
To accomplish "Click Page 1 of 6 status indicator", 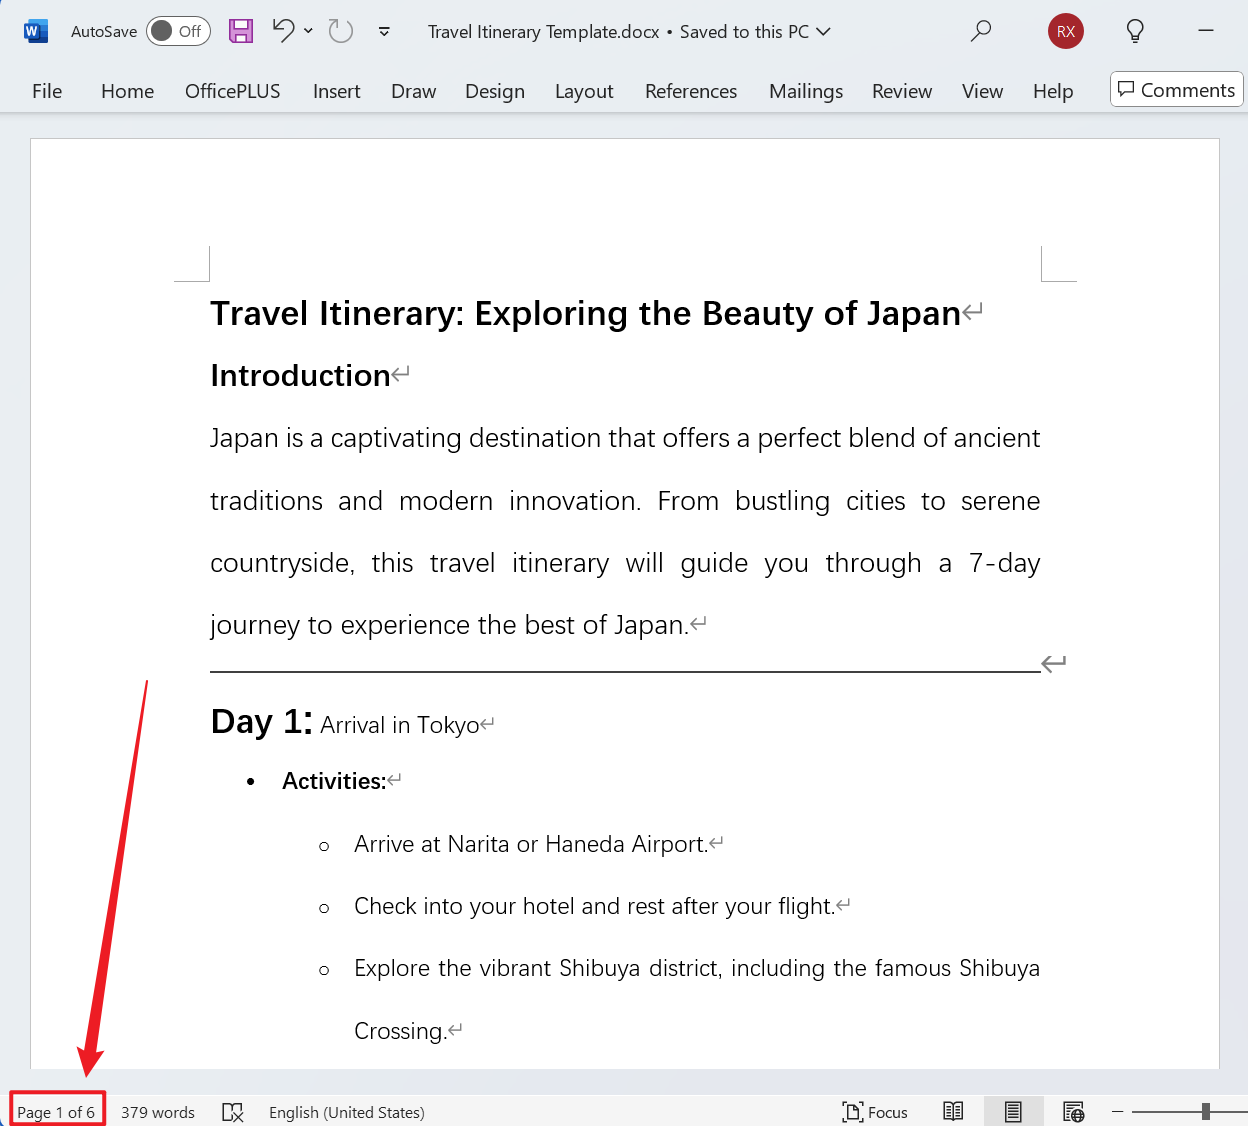I will 57,1111.
